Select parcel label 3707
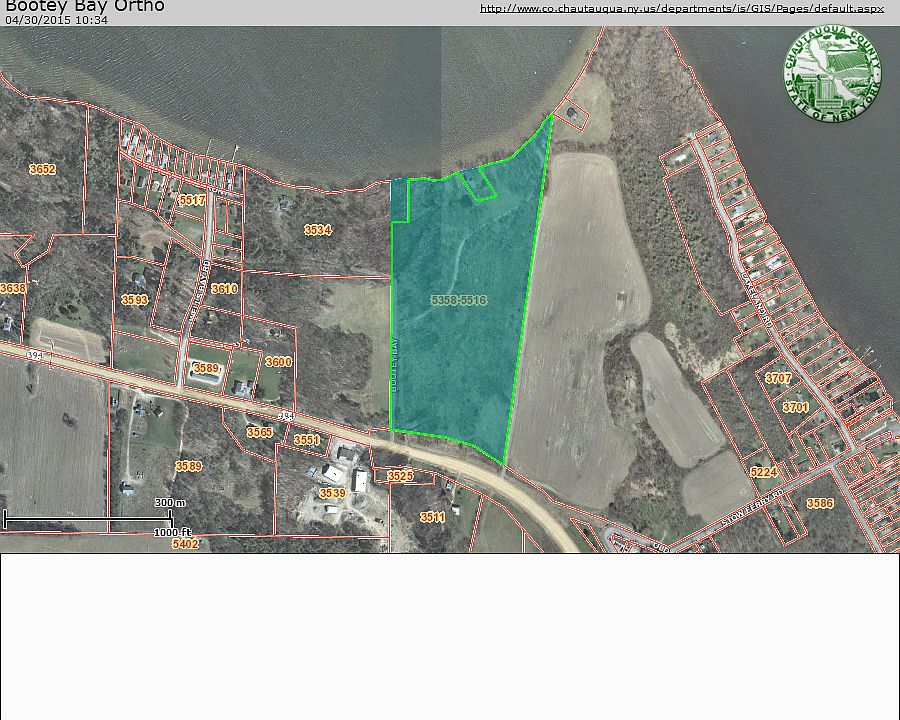 tap(778, 378)
